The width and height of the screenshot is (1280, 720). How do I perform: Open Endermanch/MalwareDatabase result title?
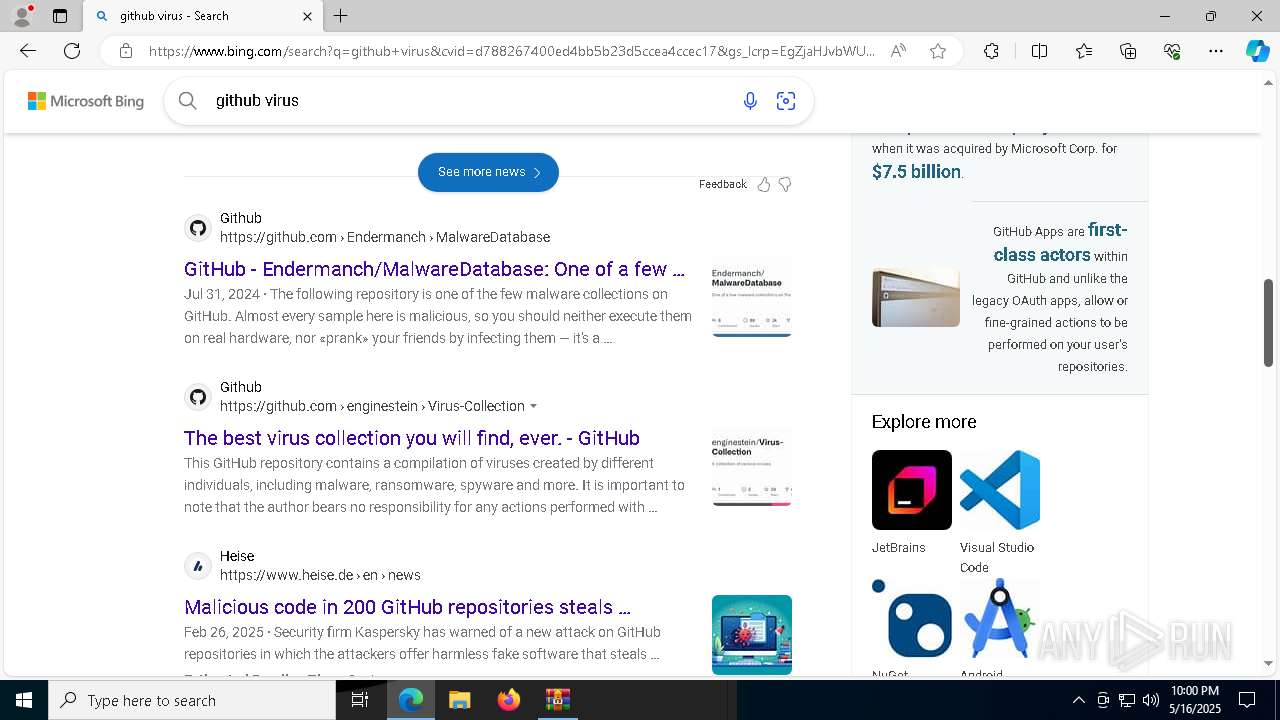434,269
